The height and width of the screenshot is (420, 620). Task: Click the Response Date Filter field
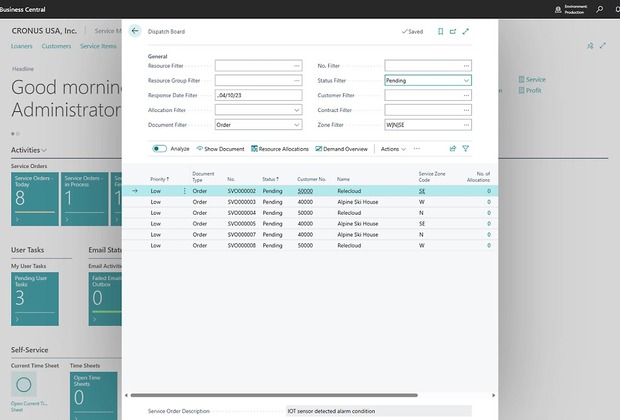pos(259,95)
